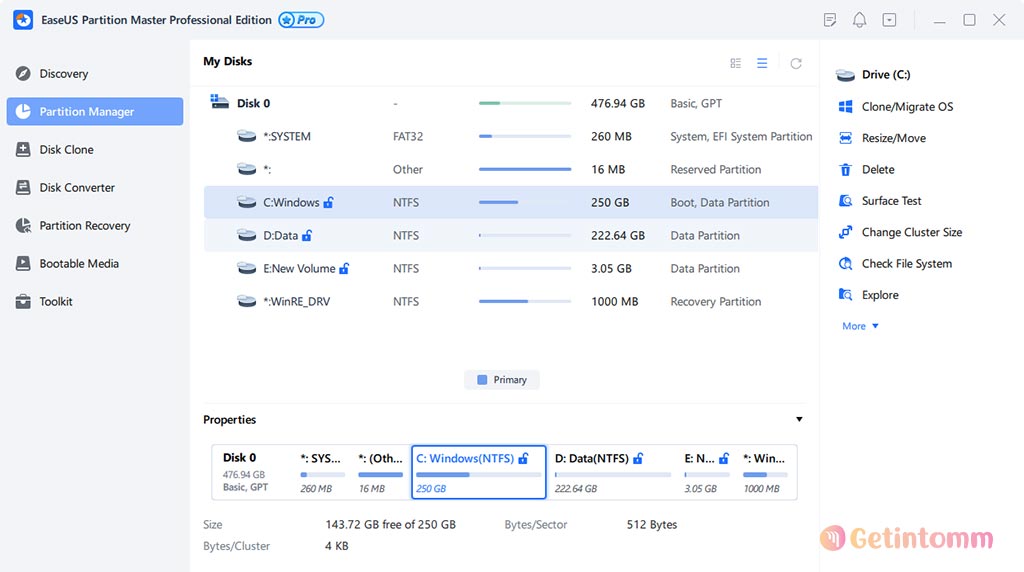Click the Toolkit briefcase icon
This screenshot has width=1024, height=572.
click(23, 301)
